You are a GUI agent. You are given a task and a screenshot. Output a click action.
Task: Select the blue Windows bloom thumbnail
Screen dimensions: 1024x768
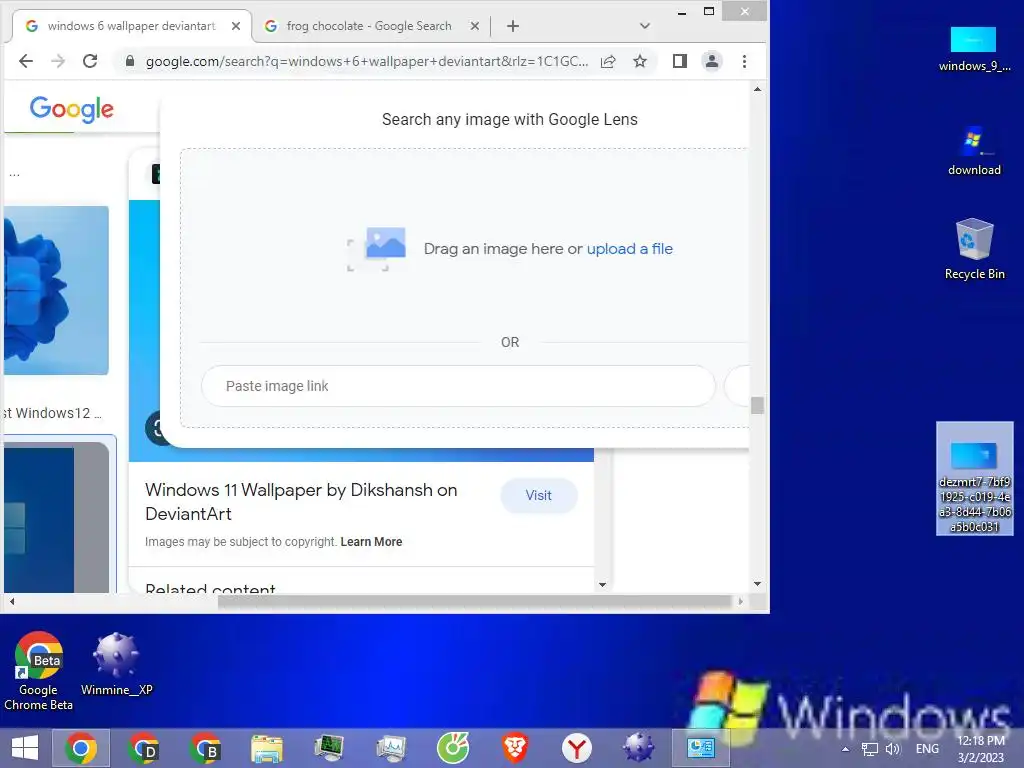point(56,291)
